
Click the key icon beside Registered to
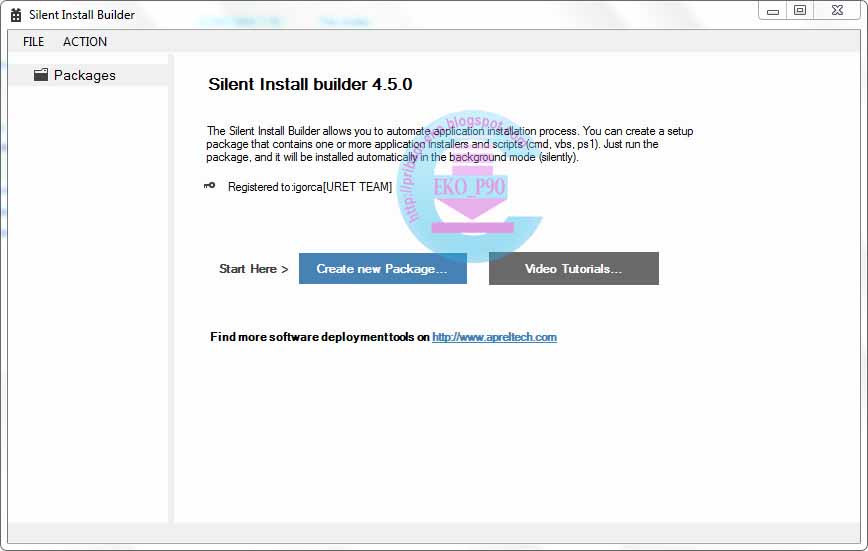[x=210, y=186]
